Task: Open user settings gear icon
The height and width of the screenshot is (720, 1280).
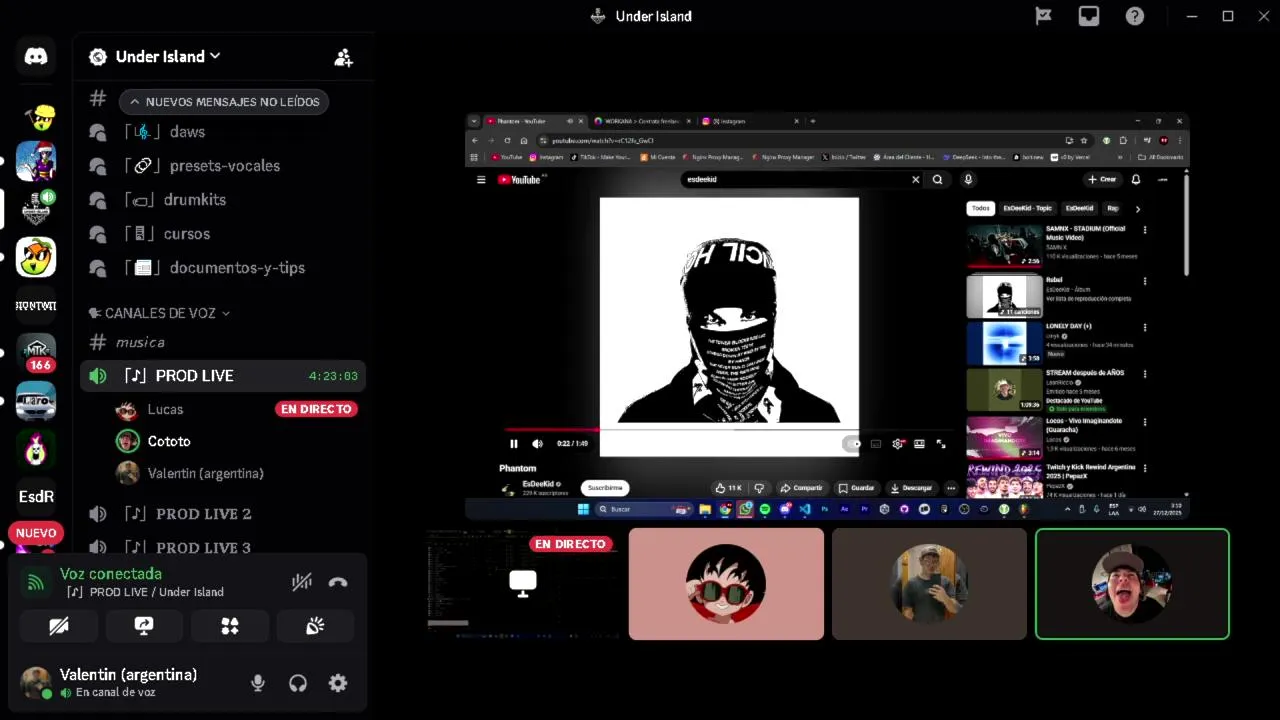Action: pyautogui.click(x=338, y=683)
